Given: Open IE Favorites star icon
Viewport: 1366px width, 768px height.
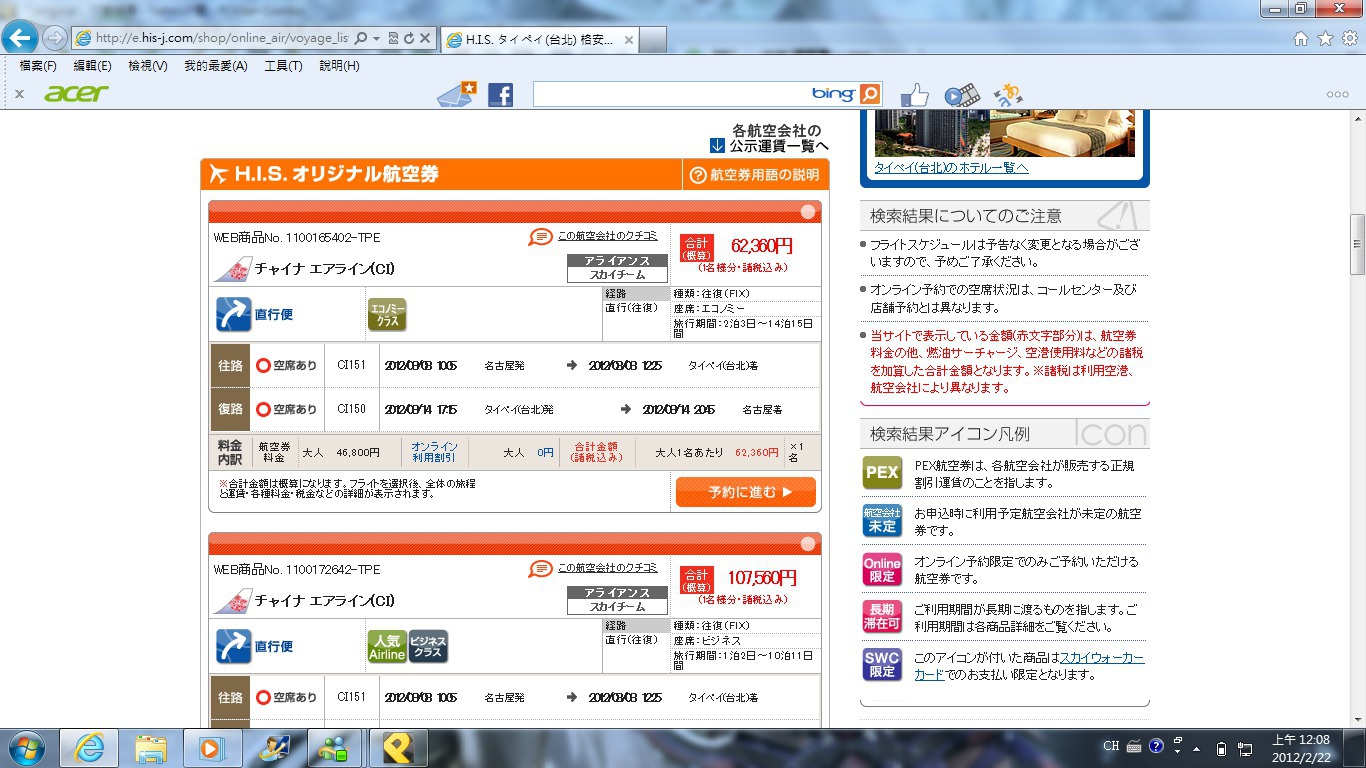Looking at the screenshot, I should pyautogui.click(x=1325, y=39).
